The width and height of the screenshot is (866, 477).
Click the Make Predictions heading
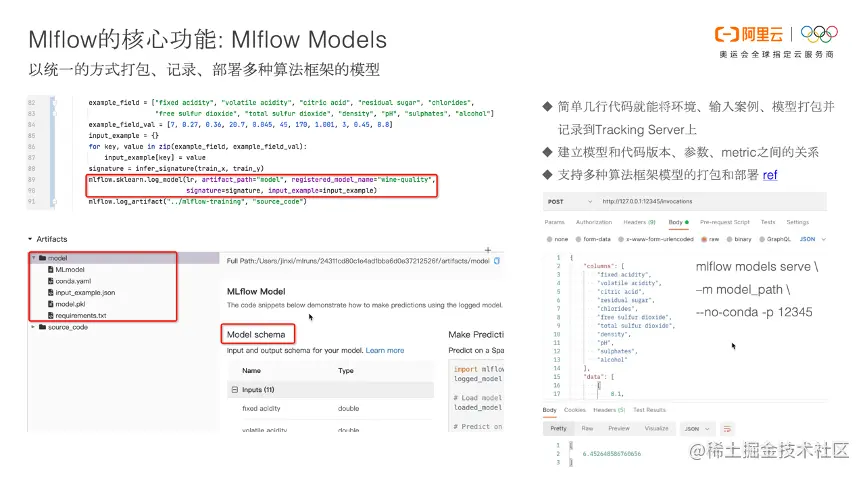click(476, 335)
